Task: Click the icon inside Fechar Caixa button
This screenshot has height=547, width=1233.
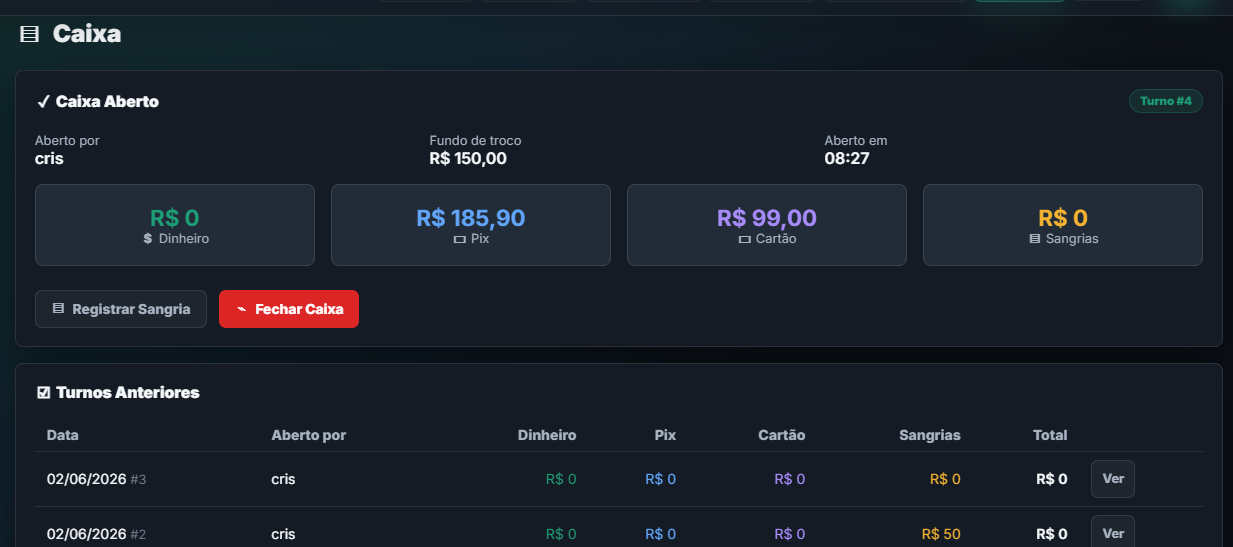Action: coord(241,309)
